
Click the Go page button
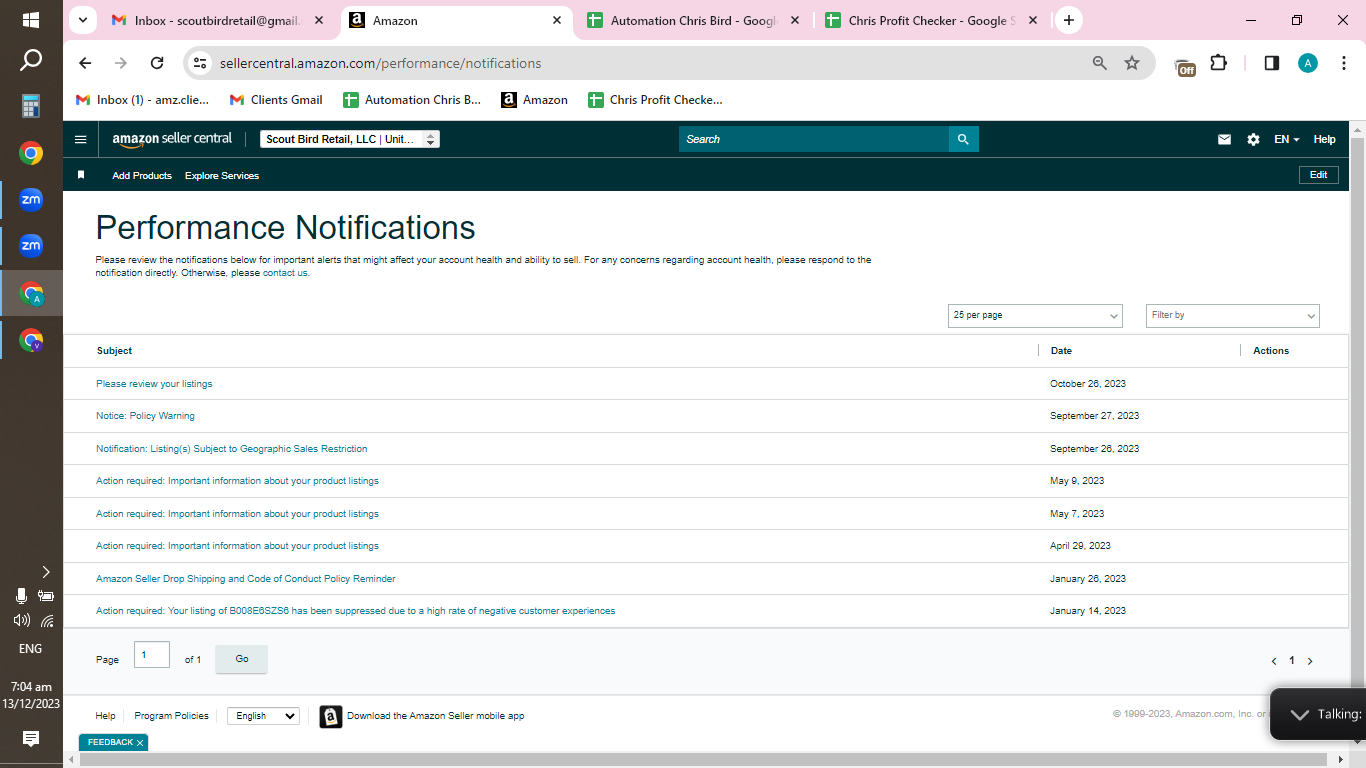tap(242, 659)
